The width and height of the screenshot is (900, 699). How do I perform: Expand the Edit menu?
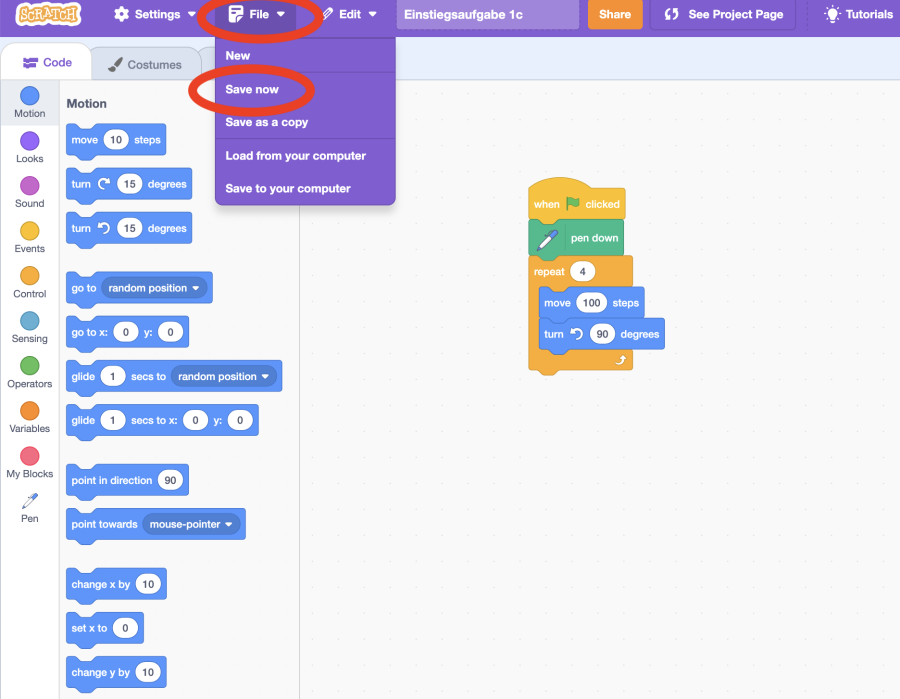[349, 14]
